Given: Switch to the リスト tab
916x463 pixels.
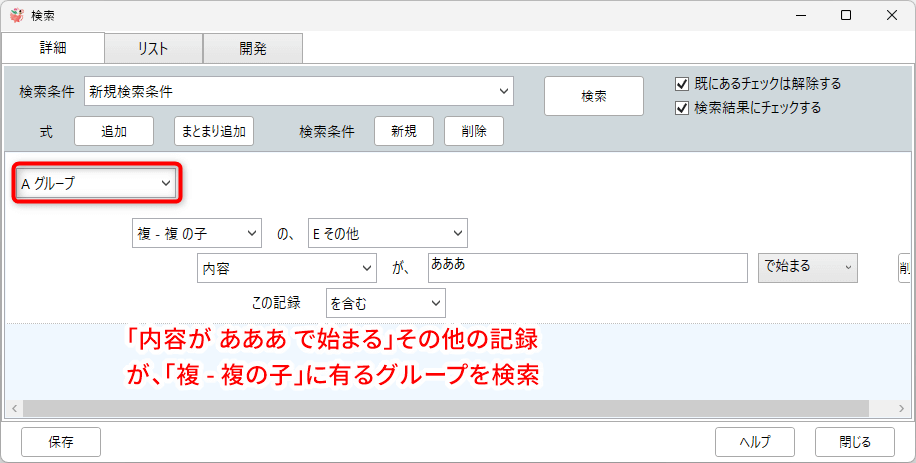Looking at the screenshot, I should click(153, 48).
